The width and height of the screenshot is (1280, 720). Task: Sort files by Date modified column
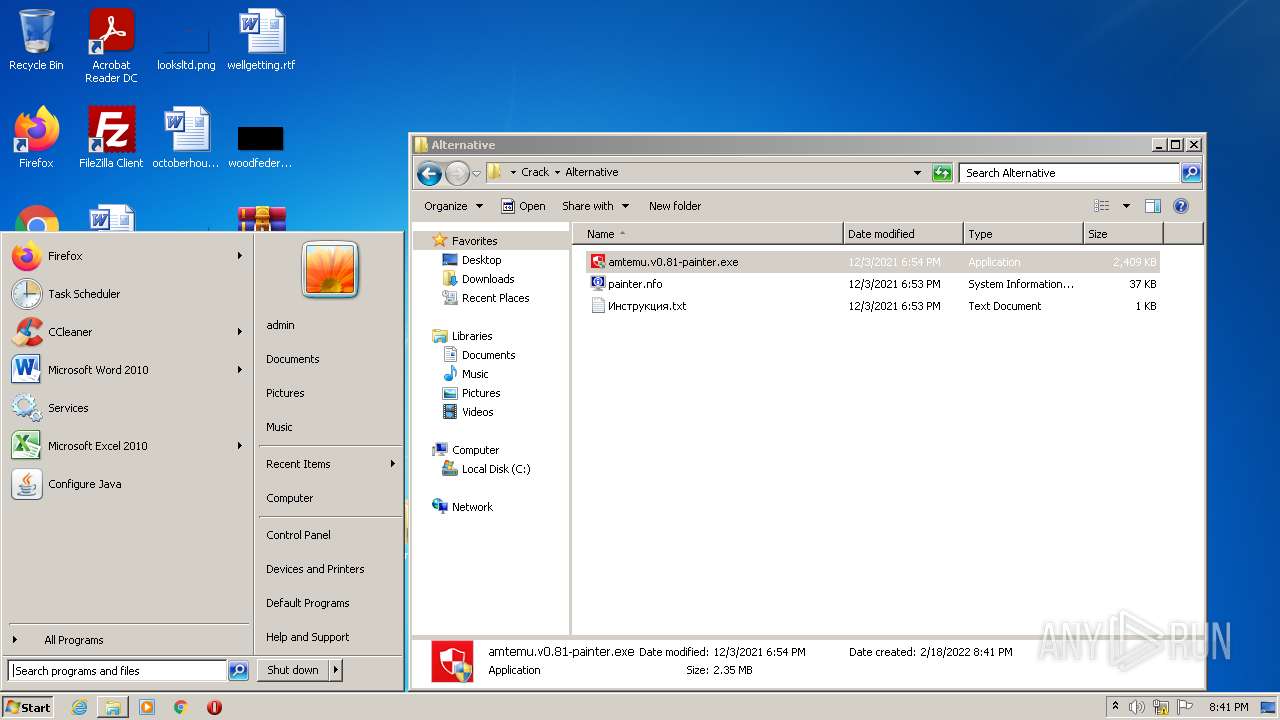[x=903, y=234]
